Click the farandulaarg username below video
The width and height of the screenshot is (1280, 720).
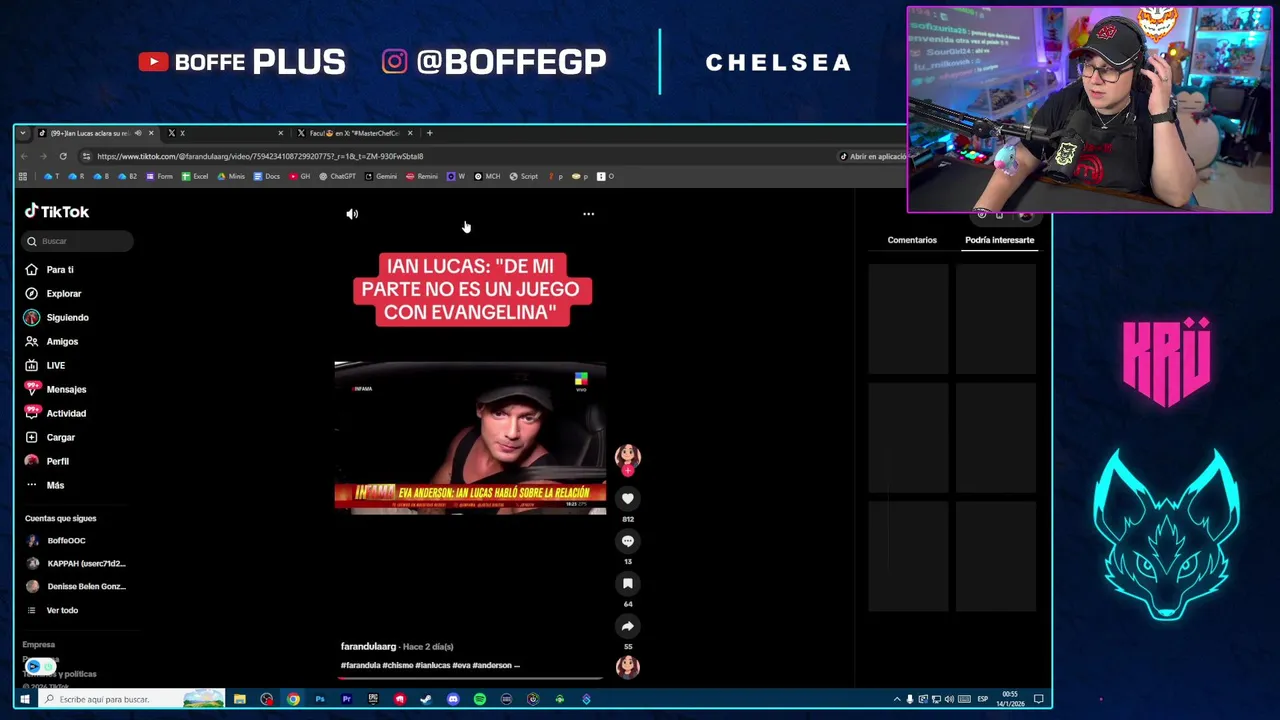click(x=368, y=647)
